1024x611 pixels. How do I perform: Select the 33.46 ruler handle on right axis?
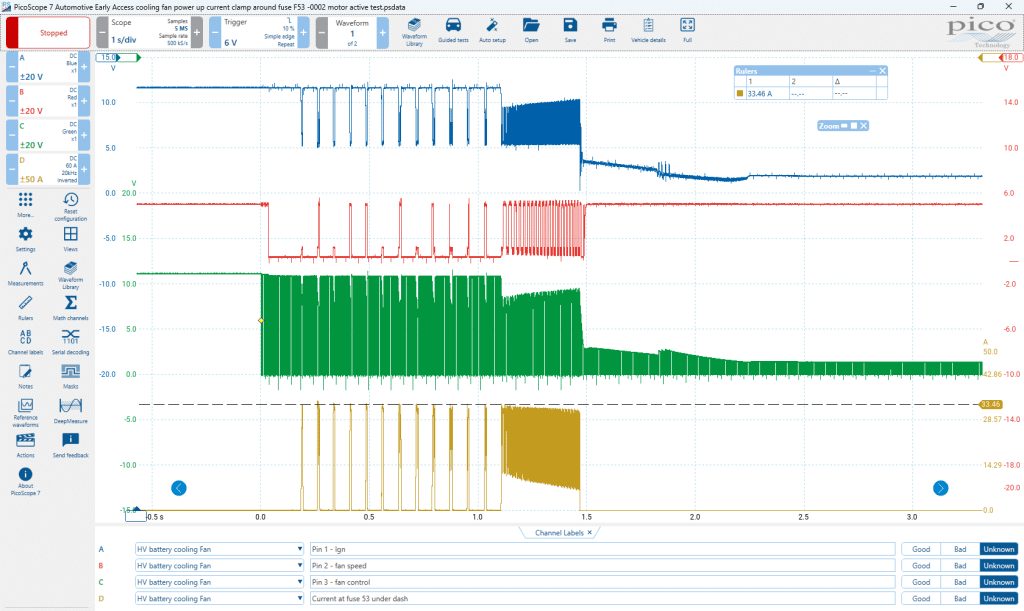pyautogui.click(x=991, y=404)
